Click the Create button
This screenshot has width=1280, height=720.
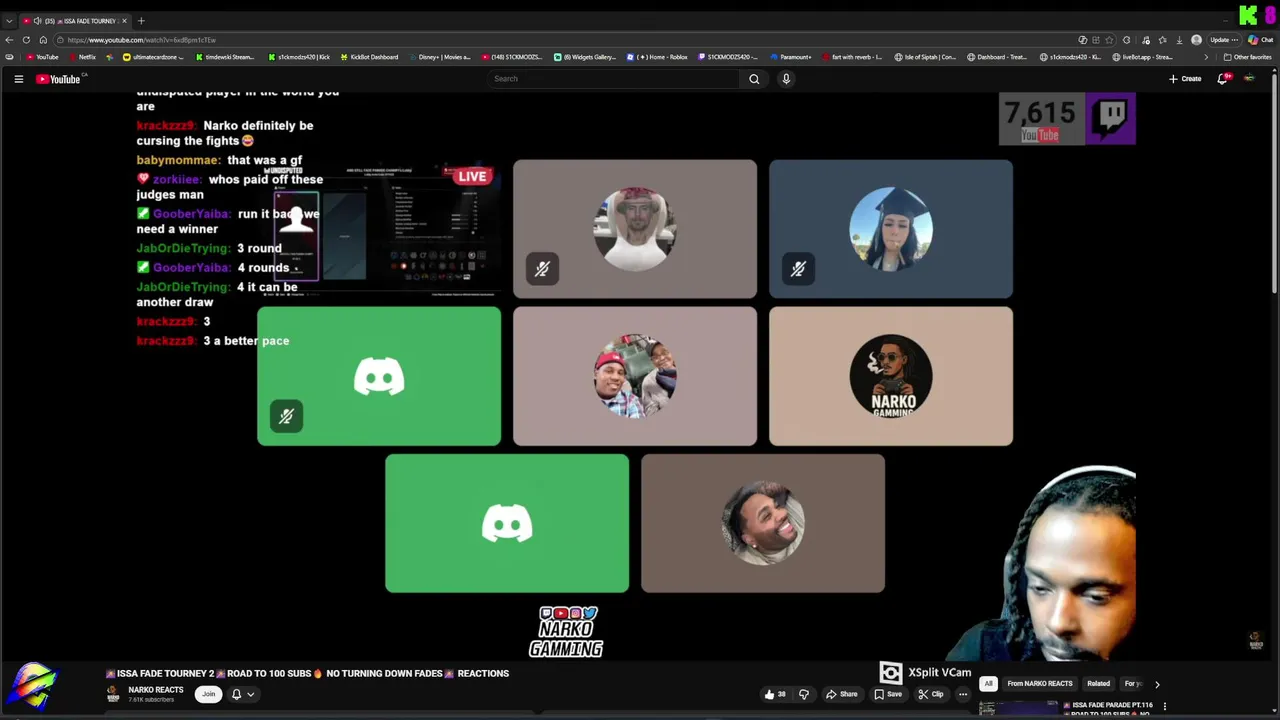click(x=1185, y=79)
